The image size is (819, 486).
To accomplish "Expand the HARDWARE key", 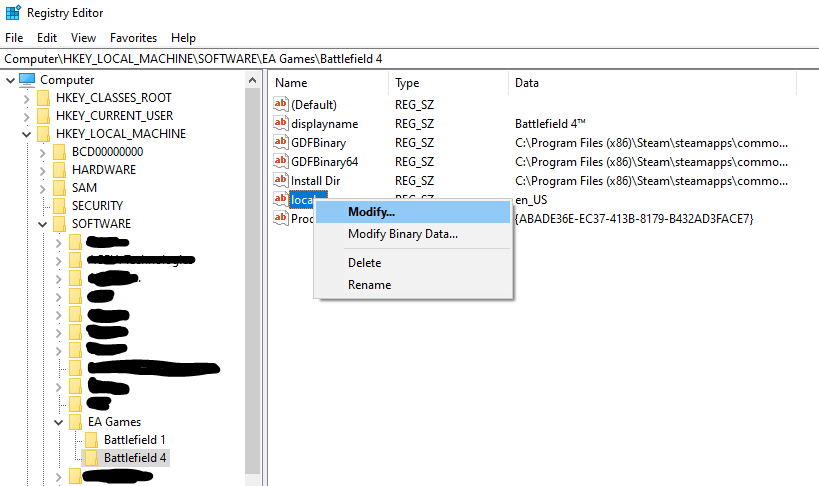I will coord(43,170).
